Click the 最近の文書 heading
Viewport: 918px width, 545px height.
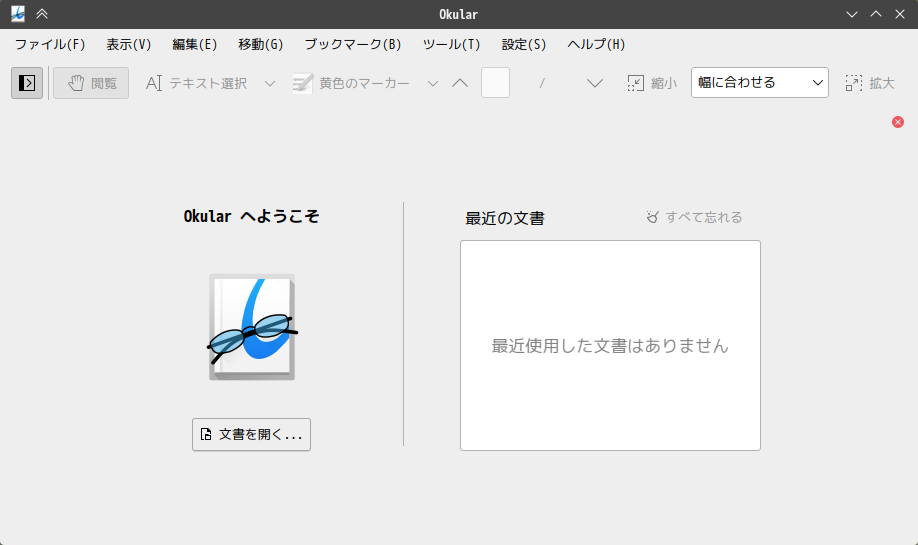pos(505,218)
